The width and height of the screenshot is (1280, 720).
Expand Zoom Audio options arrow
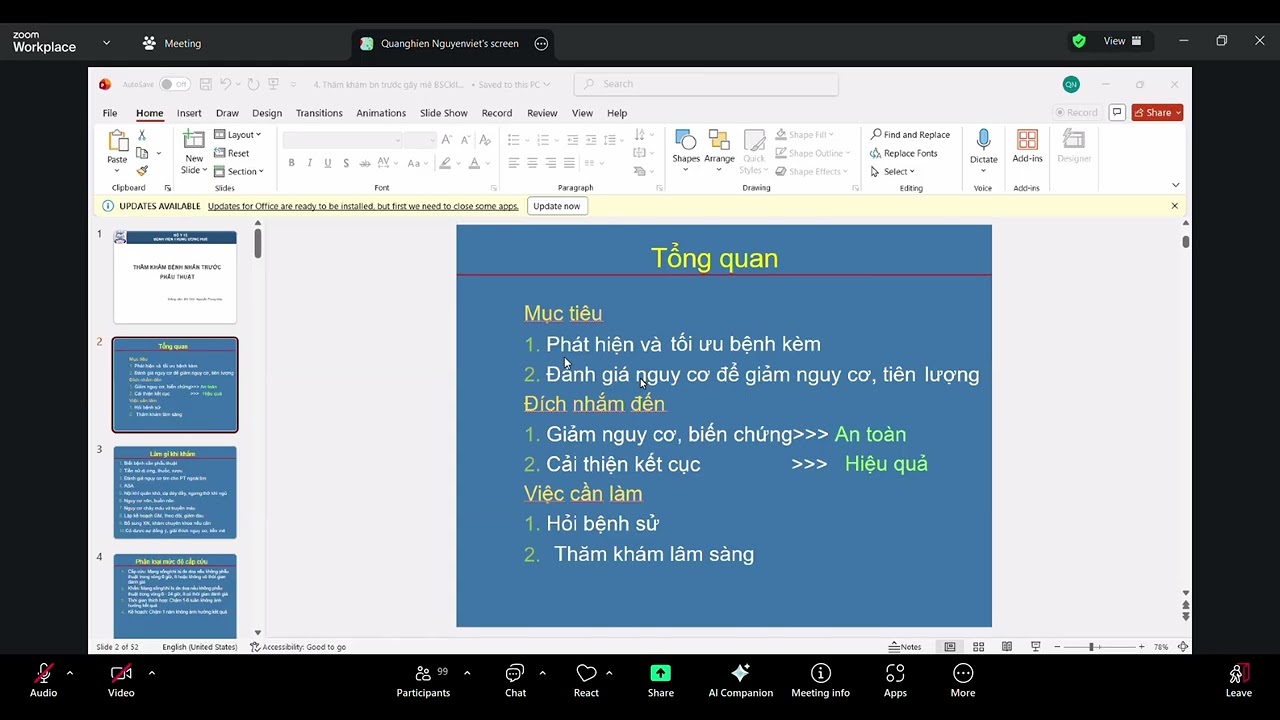click(69, 673)
